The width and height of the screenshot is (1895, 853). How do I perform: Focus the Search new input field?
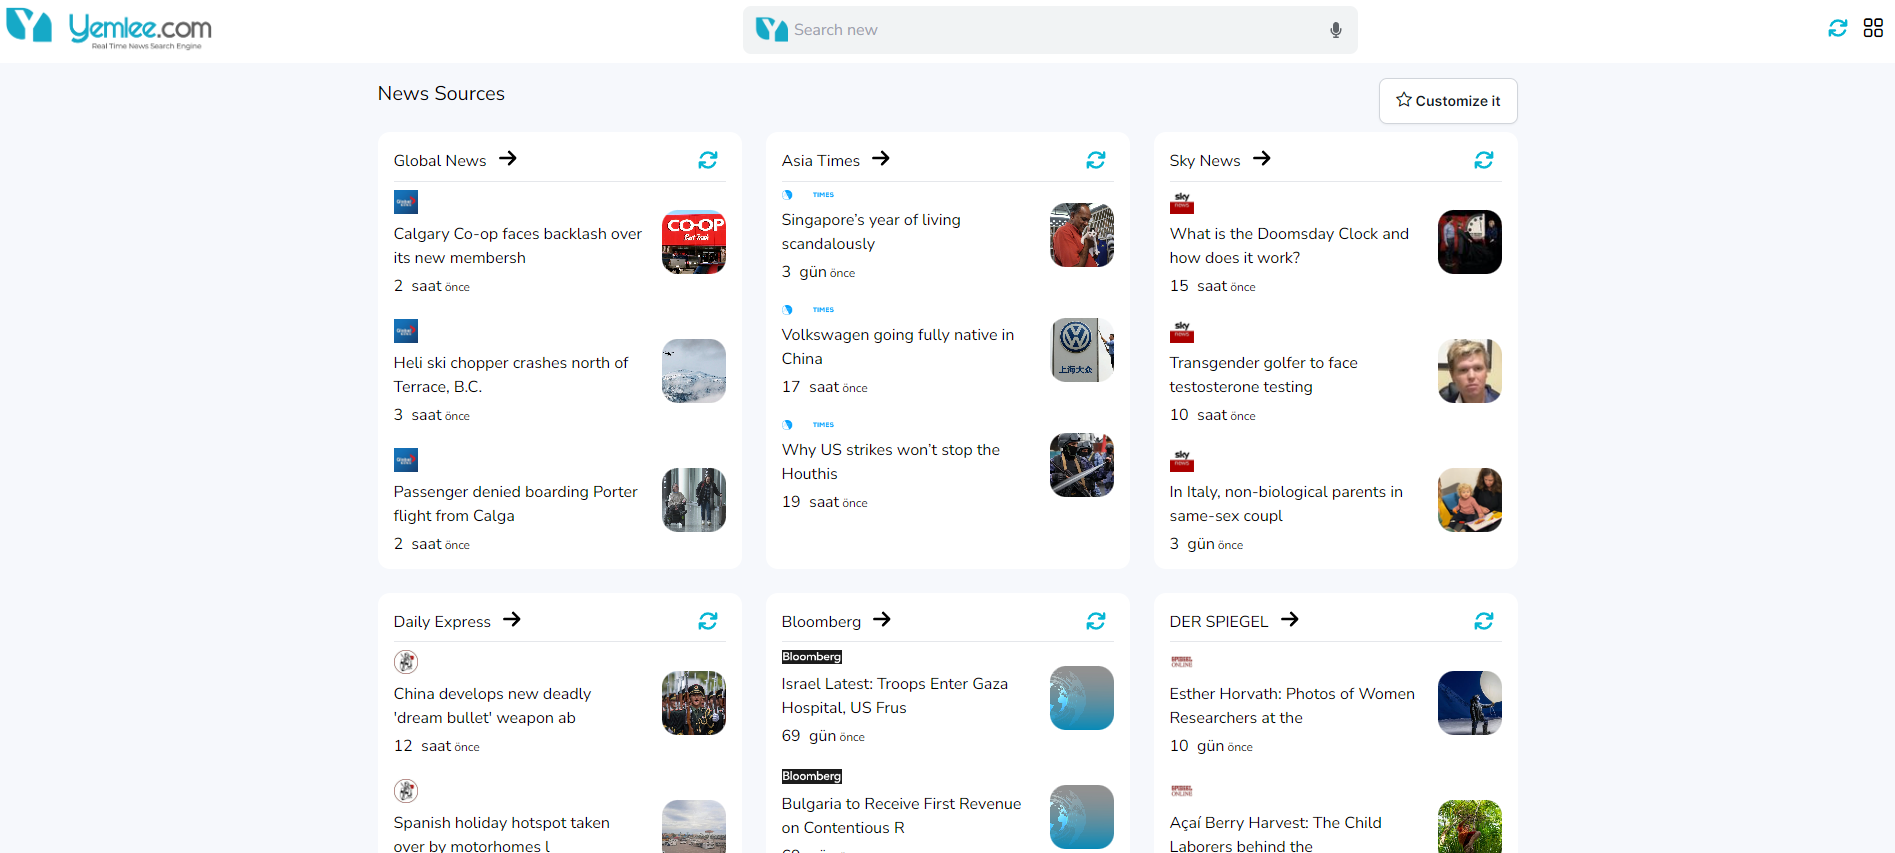click(1050, 30)
